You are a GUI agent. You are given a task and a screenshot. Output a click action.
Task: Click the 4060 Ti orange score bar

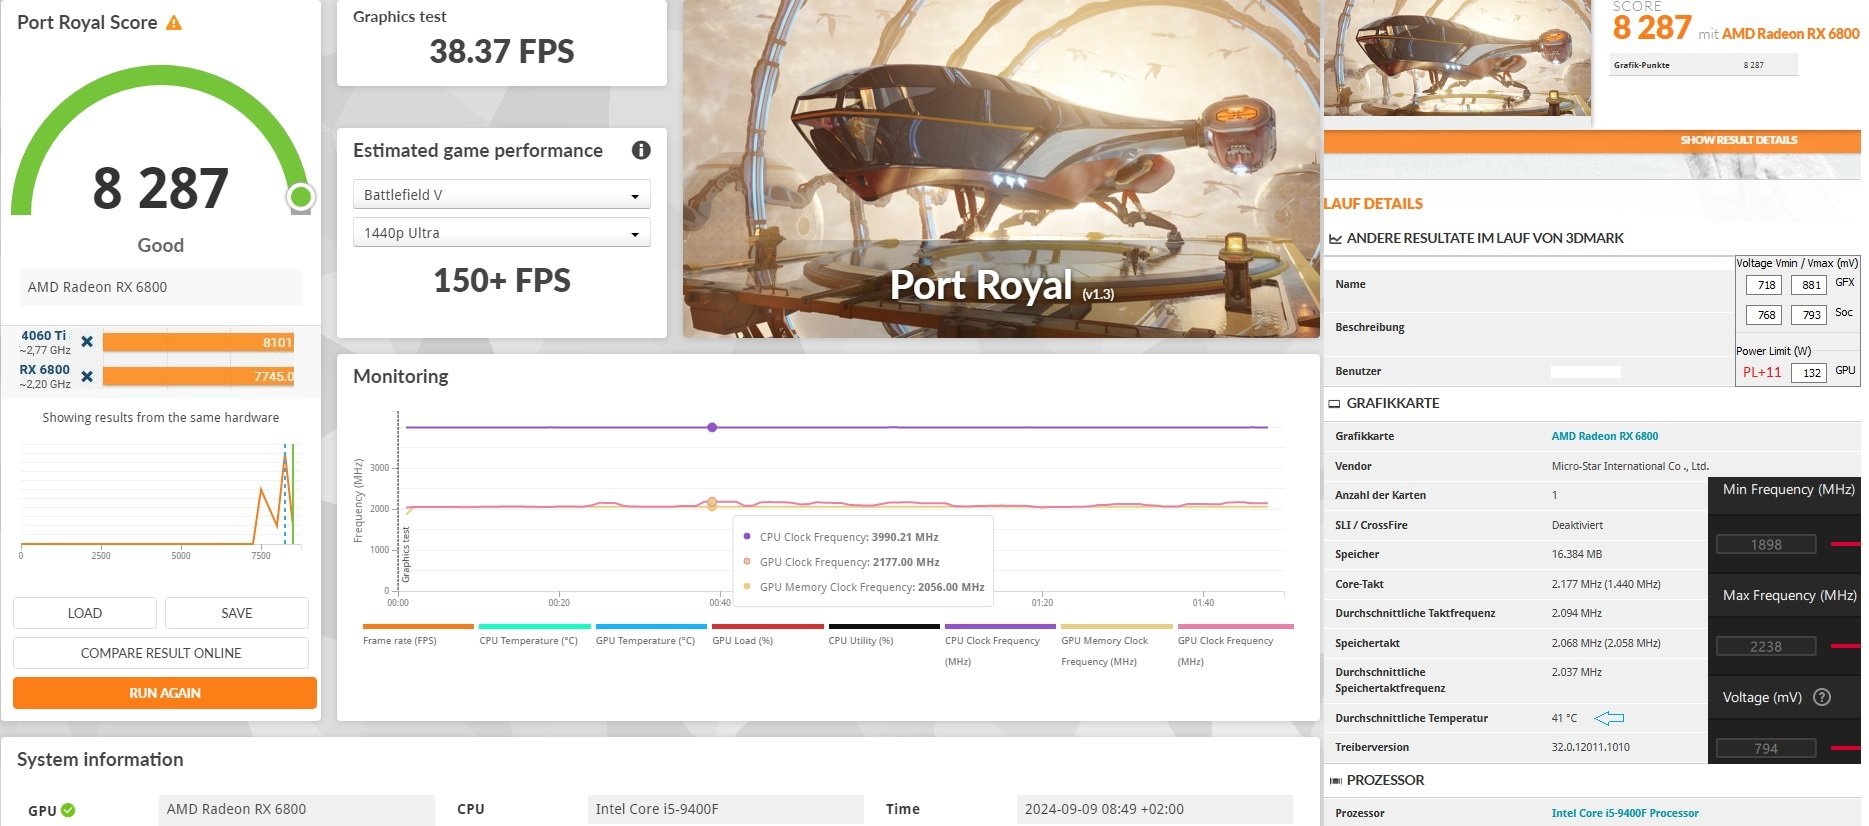[198, 342]
